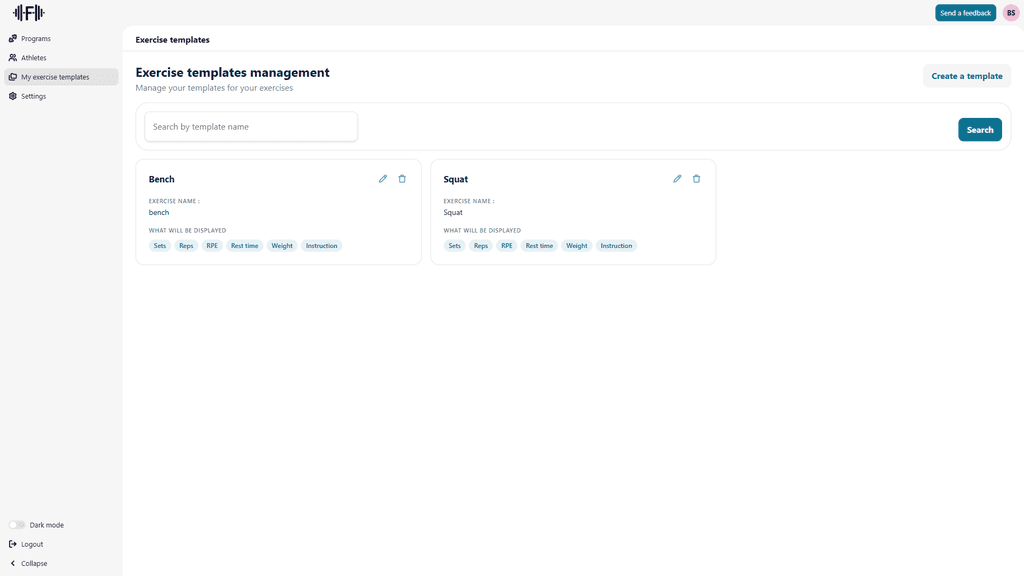Focus the Search by template name field
This screenshot has height=576, width=1024.
[x=251, y=127]
